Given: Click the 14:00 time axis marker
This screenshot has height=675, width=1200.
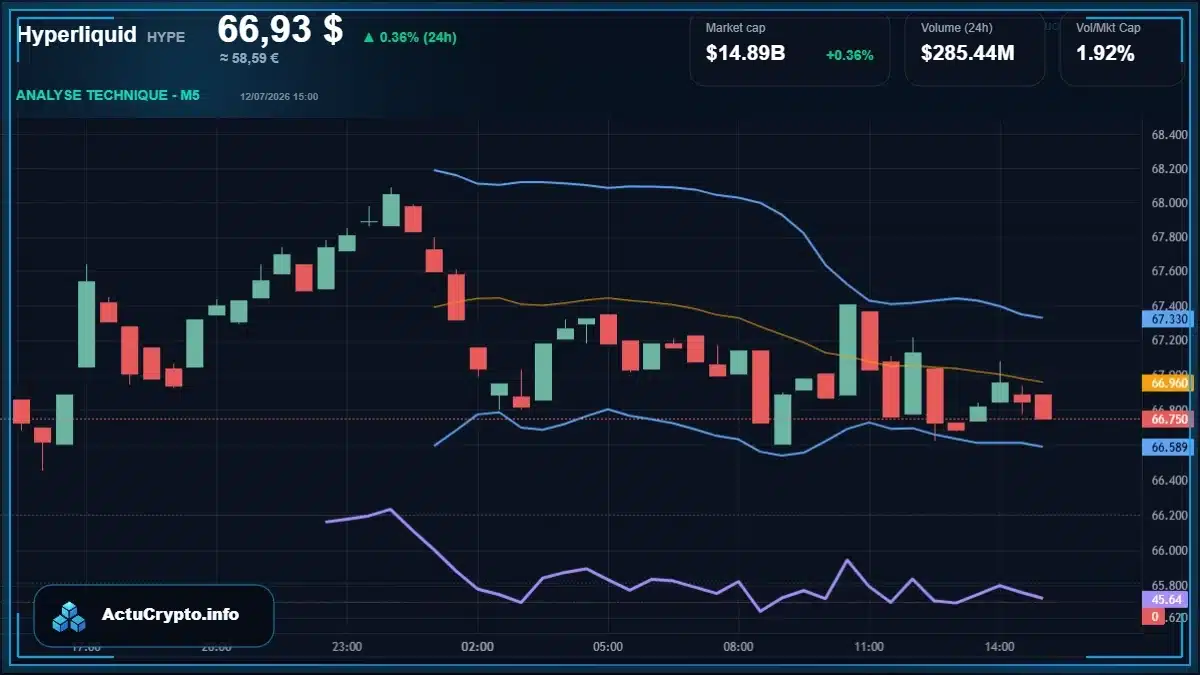Looking at the screenshot, I should 999,647.
